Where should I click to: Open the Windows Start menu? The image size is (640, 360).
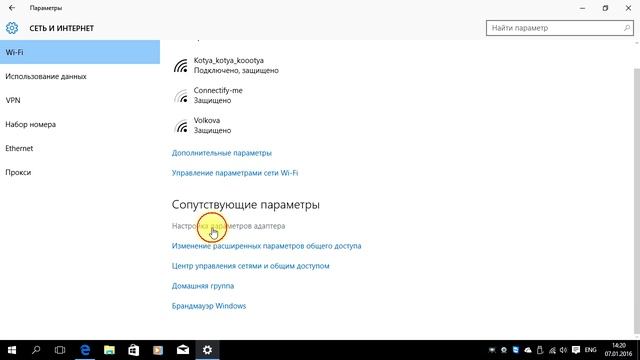coord(12,350)
